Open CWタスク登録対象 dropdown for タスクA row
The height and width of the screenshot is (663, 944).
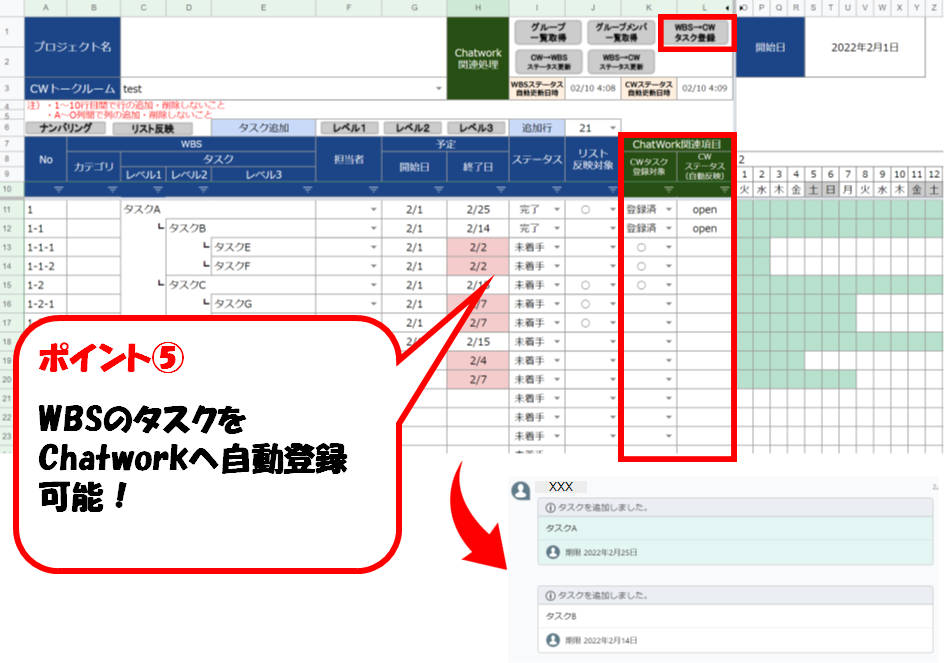coord(668,210)
